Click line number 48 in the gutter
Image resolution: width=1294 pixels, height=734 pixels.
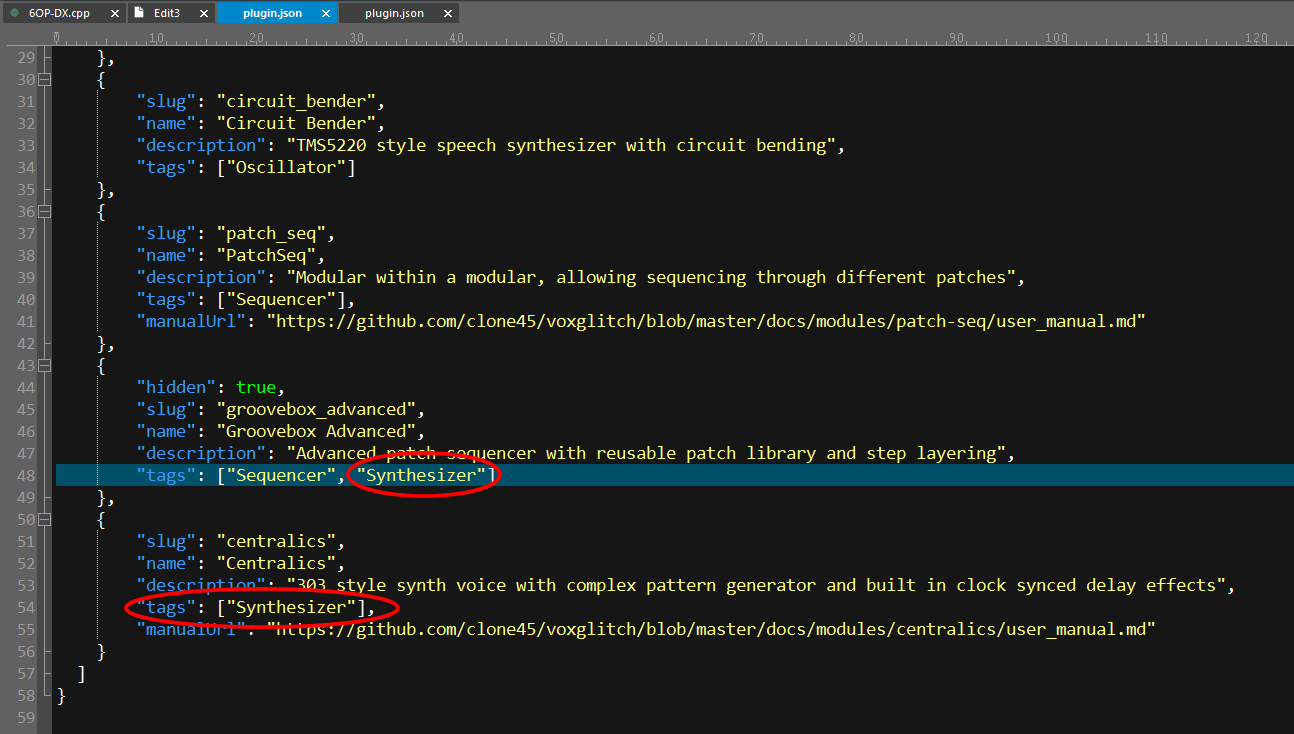[26, 476]
